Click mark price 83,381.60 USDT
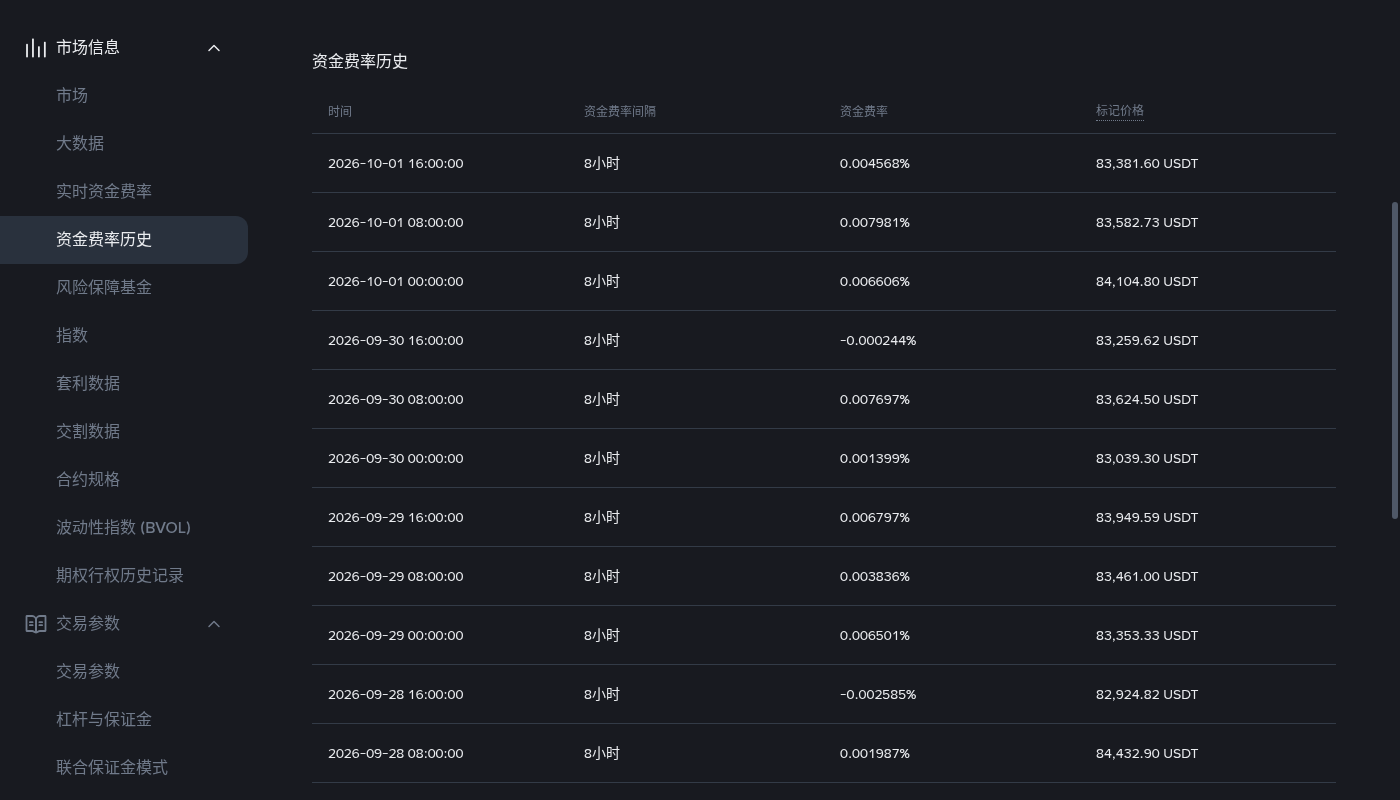The width and height of the screenshot is (1400, 800). pos(1147,164)
